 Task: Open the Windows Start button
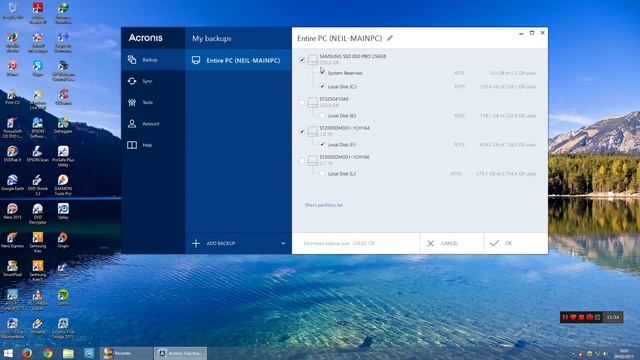coord(8,353)
